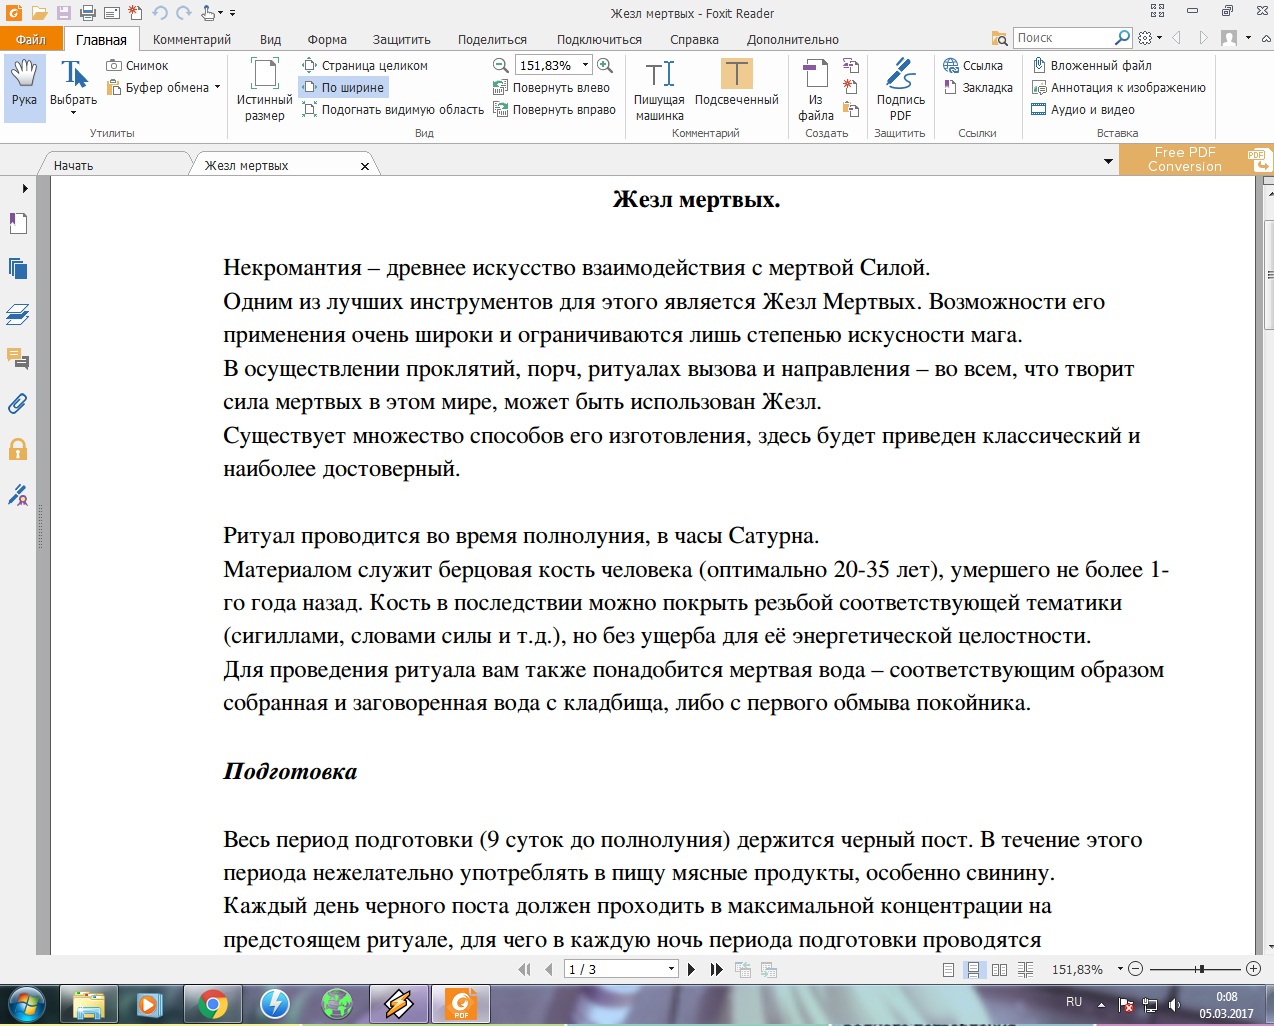Select the Подсвеченный highlight tool
This screenshot has width=1274, height=1026.
737,83
